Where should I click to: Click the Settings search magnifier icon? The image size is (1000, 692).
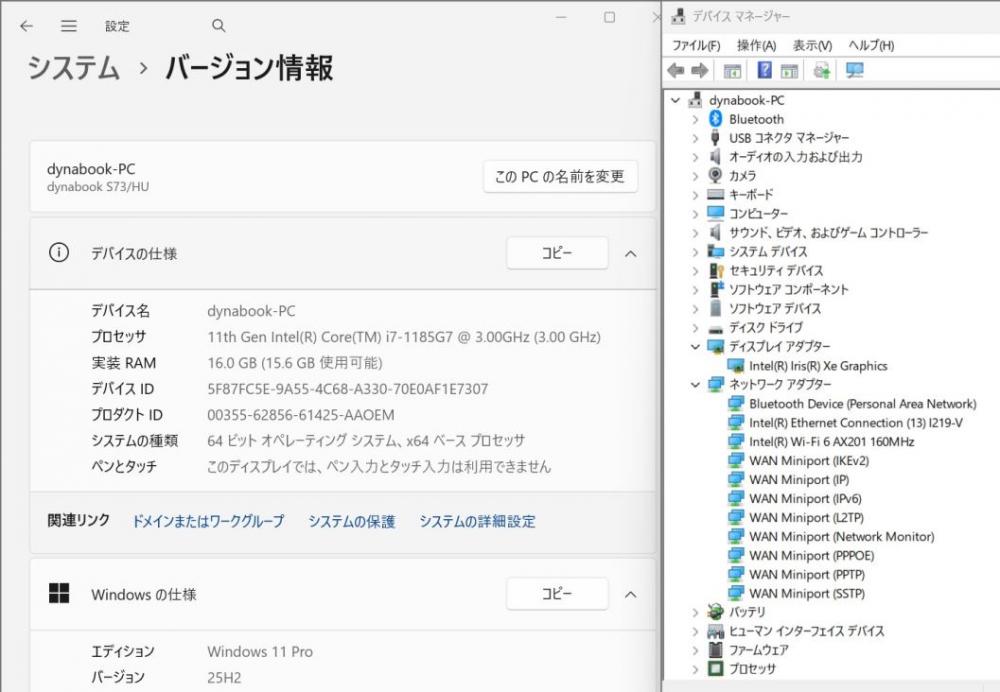click(x=219, y=26)
